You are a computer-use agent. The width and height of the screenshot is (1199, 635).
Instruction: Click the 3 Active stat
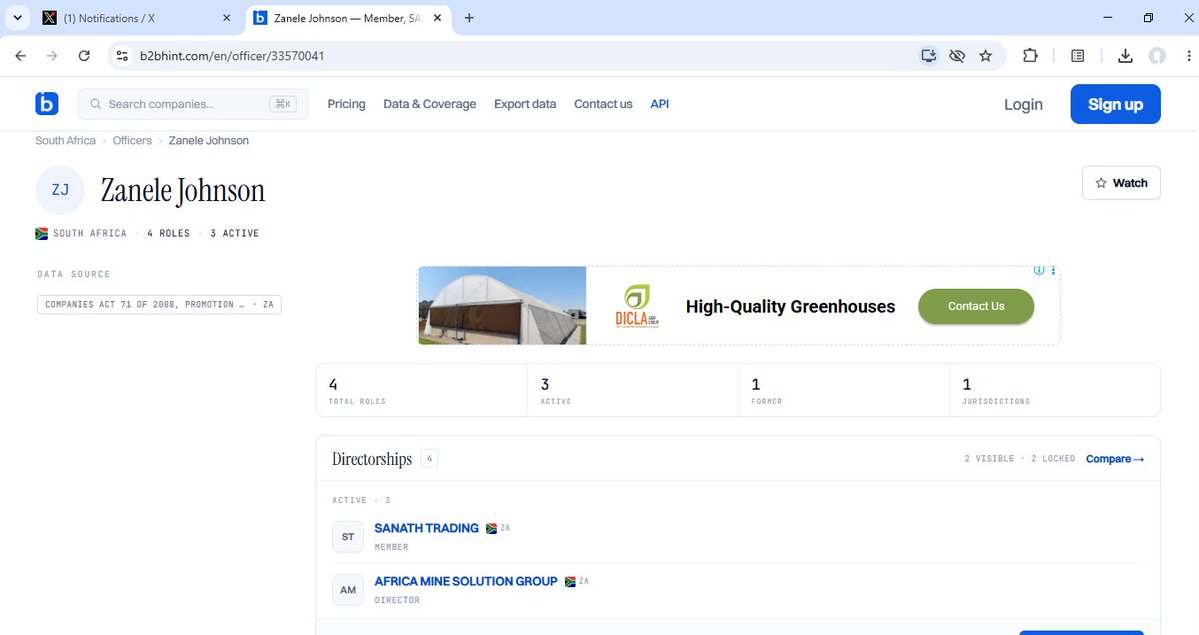point(633,390)
